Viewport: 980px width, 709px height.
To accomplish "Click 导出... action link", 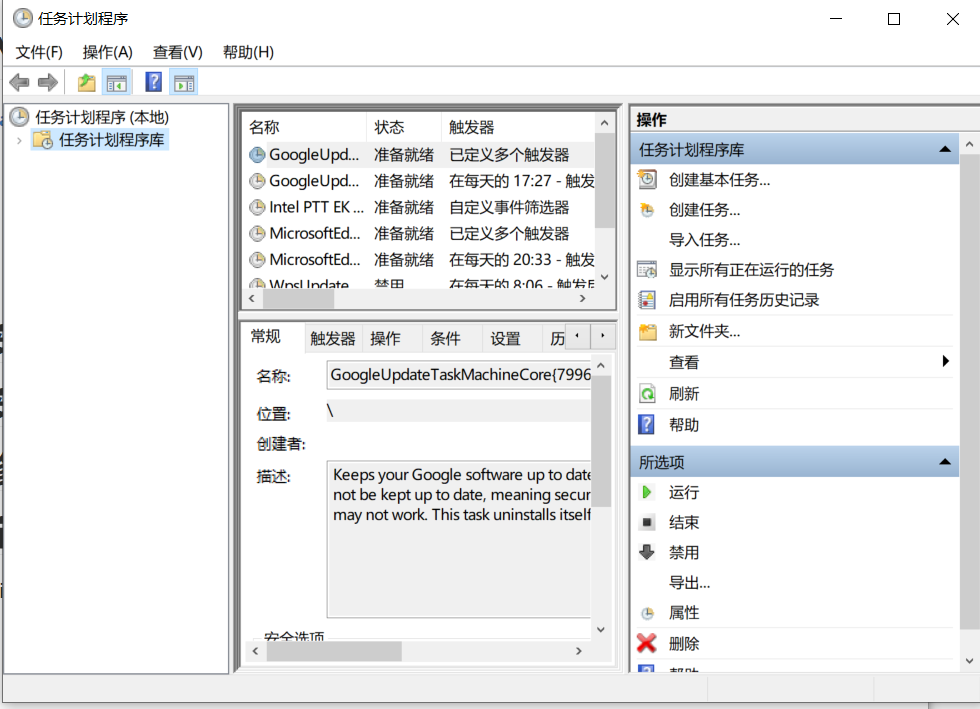I will [x=689, y=583].
